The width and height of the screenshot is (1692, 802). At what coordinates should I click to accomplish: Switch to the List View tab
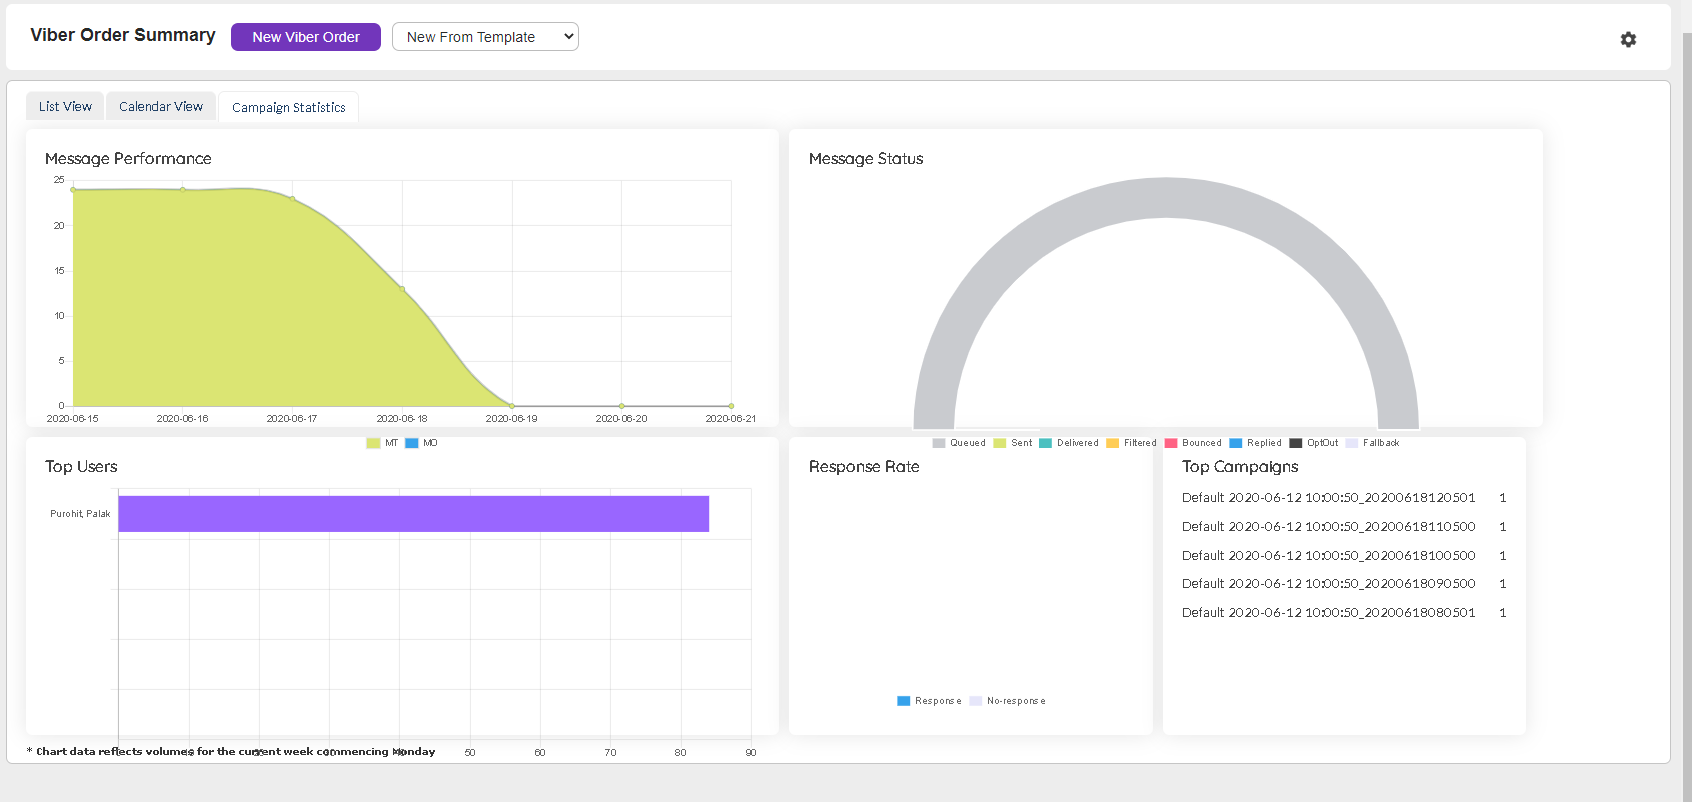[65, 106]
